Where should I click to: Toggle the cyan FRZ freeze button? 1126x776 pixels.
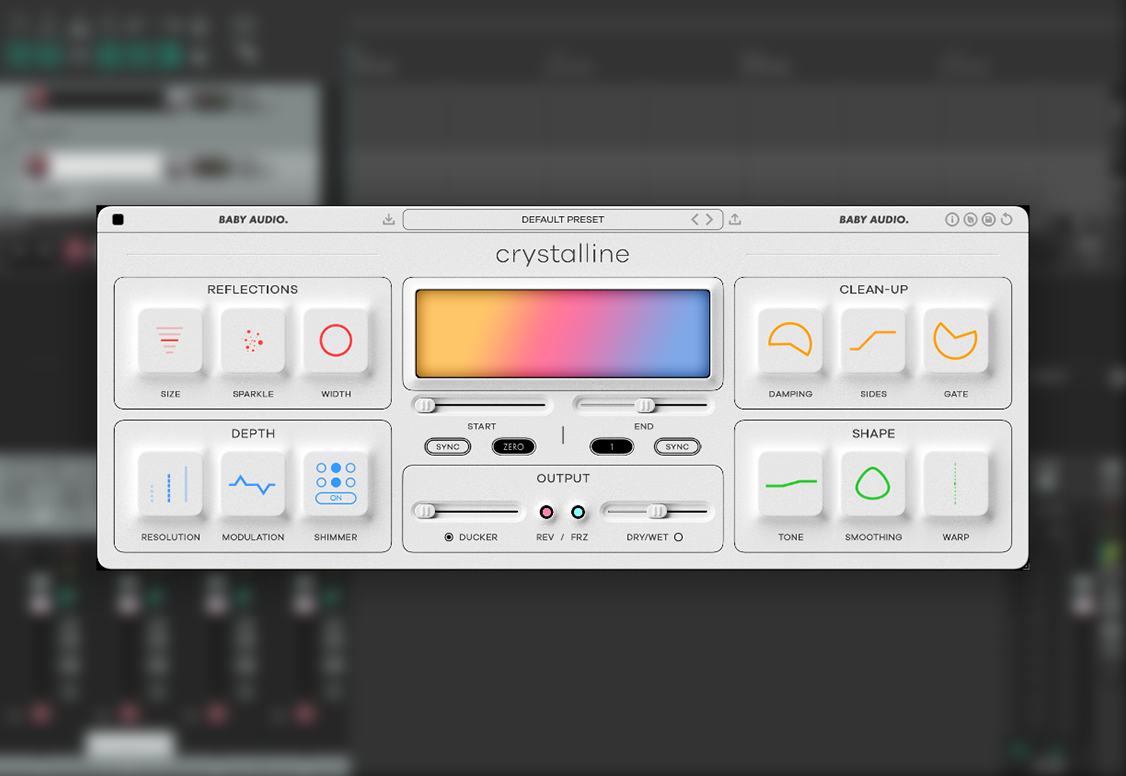click(x=578, y=512)
